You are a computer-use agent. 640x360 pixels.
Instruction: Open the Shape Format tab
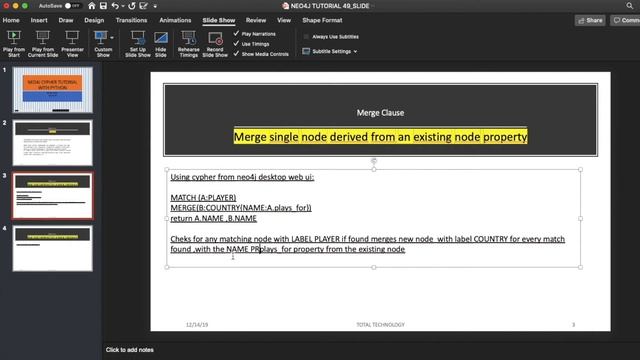322,20
